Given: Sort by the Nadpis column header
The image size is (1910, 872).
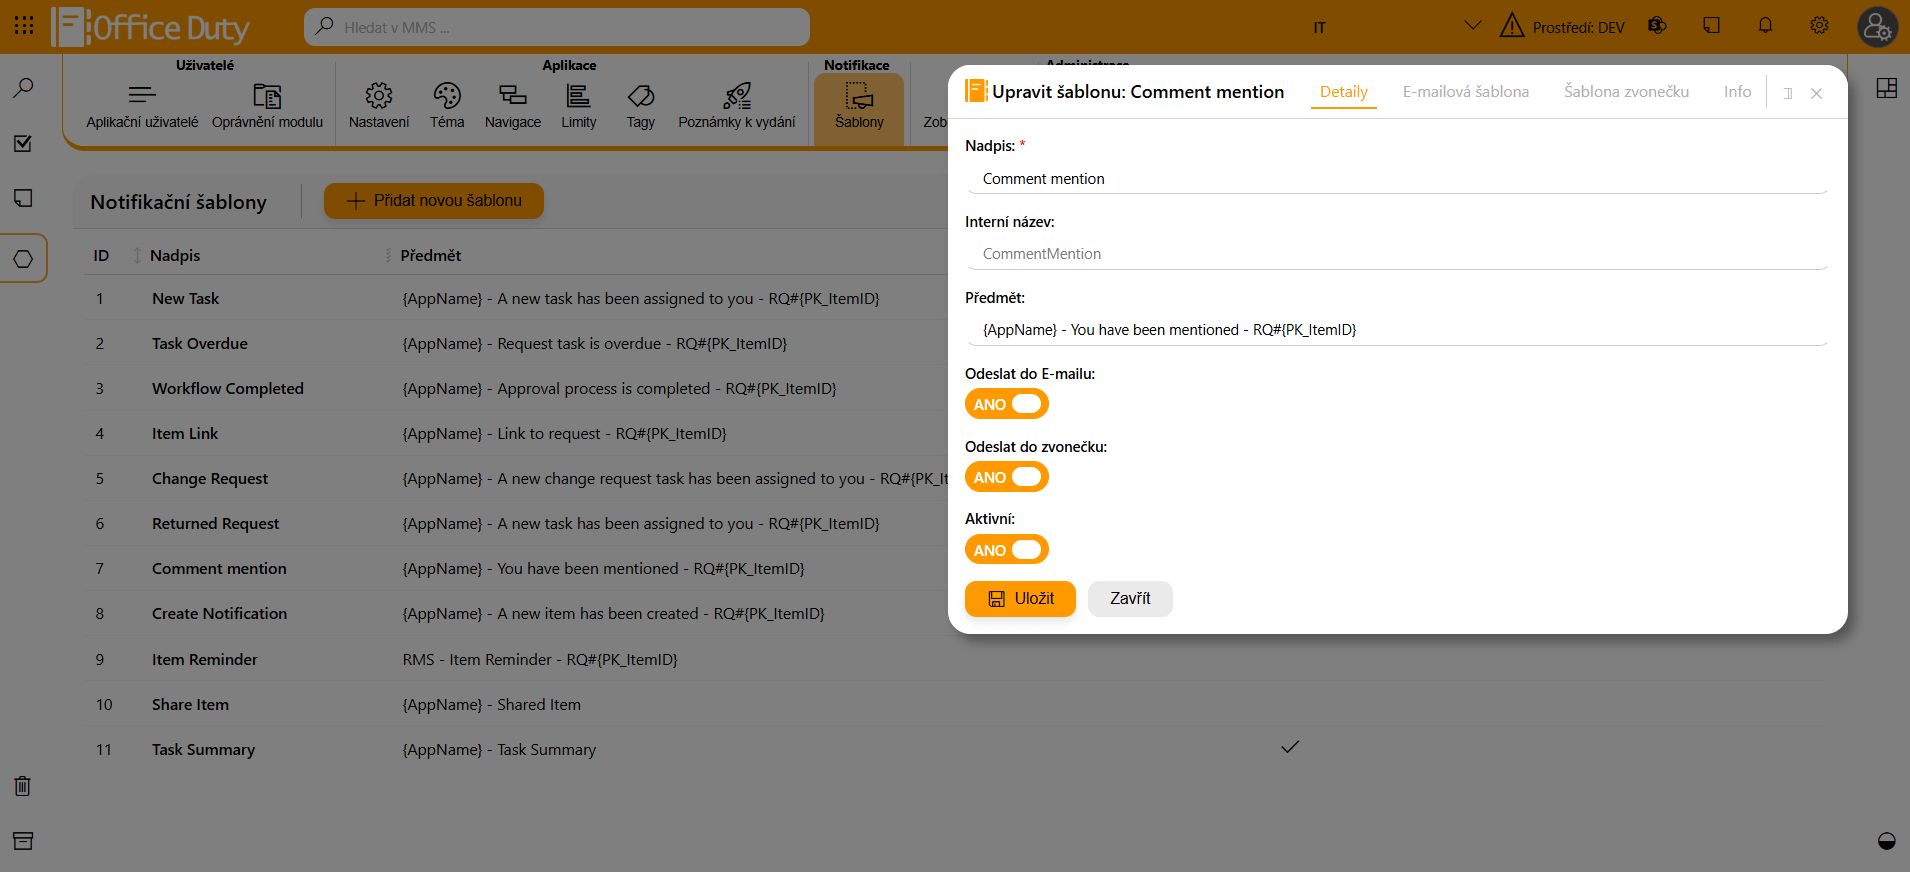Looking at the screenshot, I should (x=175, y=256).
